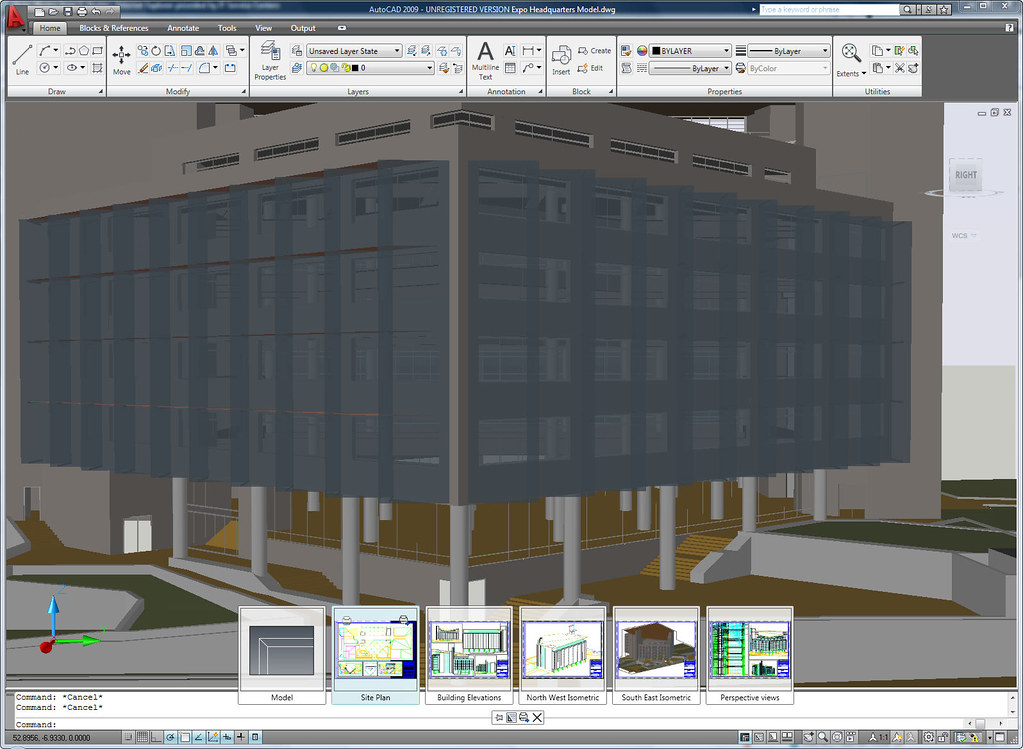
Task: Click the Save icon in quick access toolbar
Action: tap(67, 11)
